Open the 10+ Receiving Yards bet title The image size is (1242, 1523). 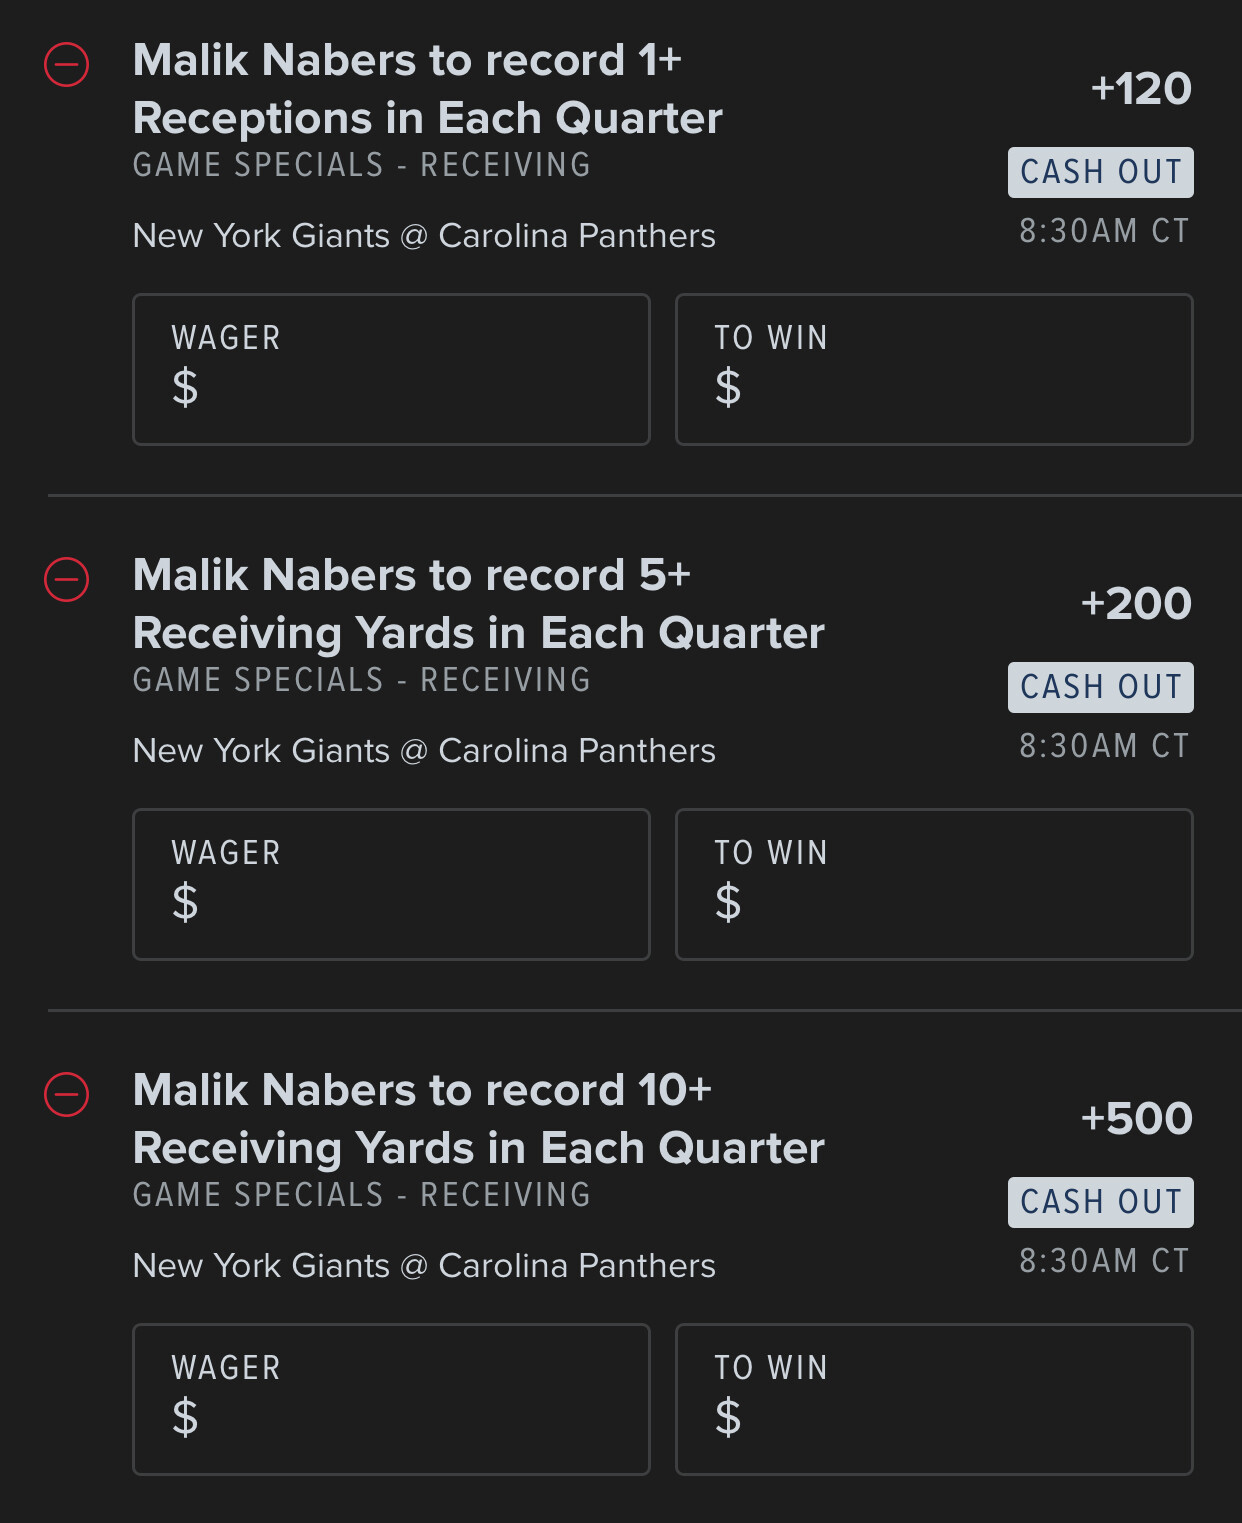click(478, 1119)
